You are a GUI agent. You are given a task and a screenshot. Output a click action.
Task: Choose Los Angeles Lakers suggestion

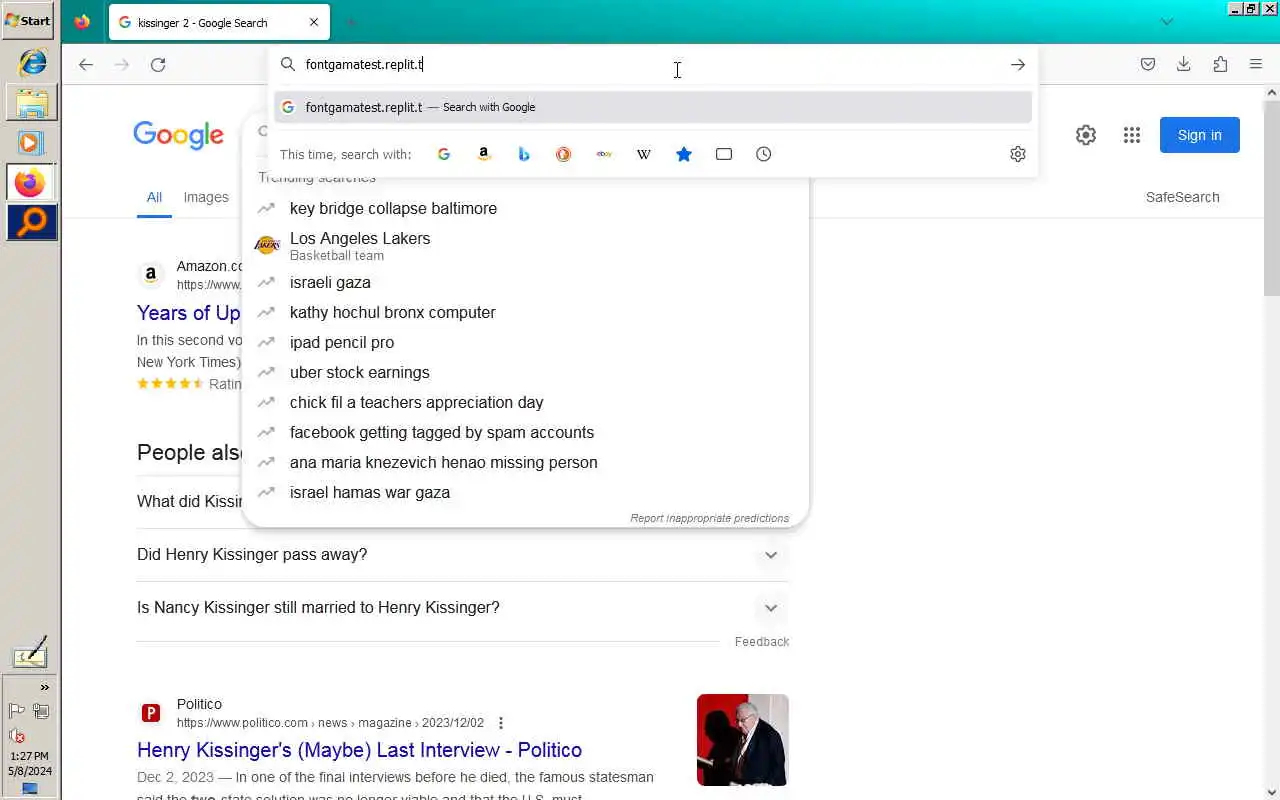point(525,245)
